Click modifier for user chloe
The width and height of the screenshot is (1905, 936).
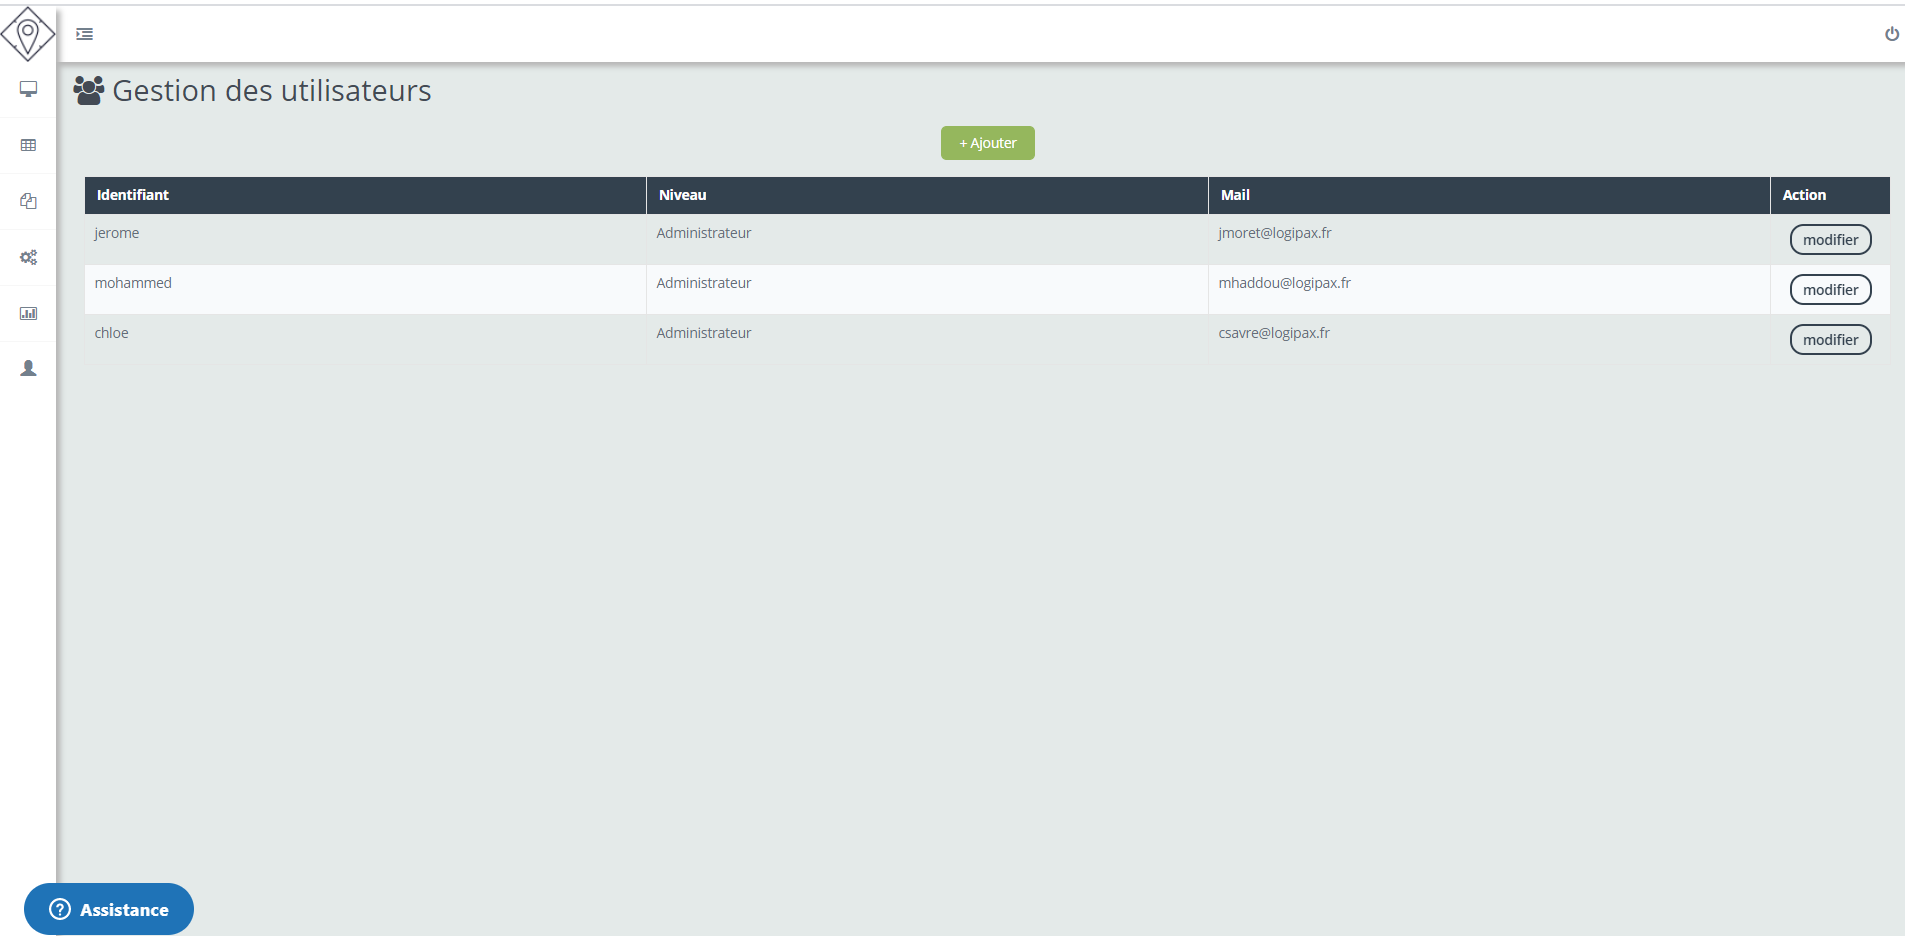[1830, 339]
